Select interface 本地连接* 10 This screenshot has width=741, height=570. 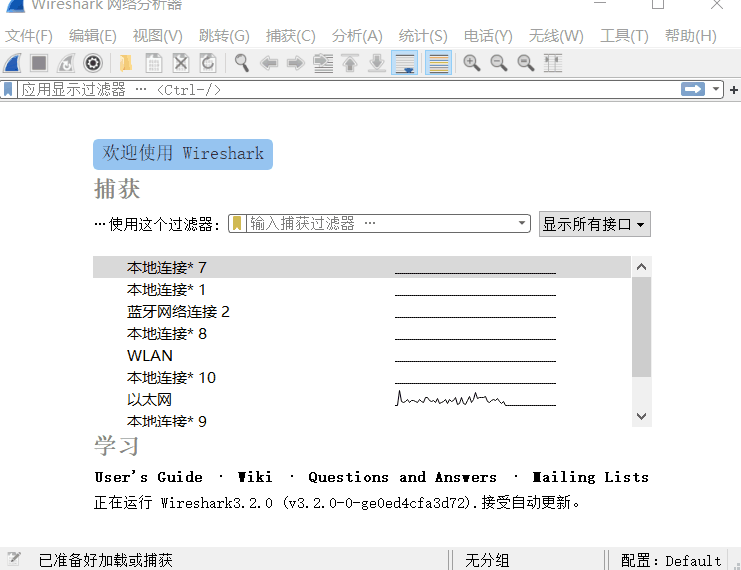[362, 378]
